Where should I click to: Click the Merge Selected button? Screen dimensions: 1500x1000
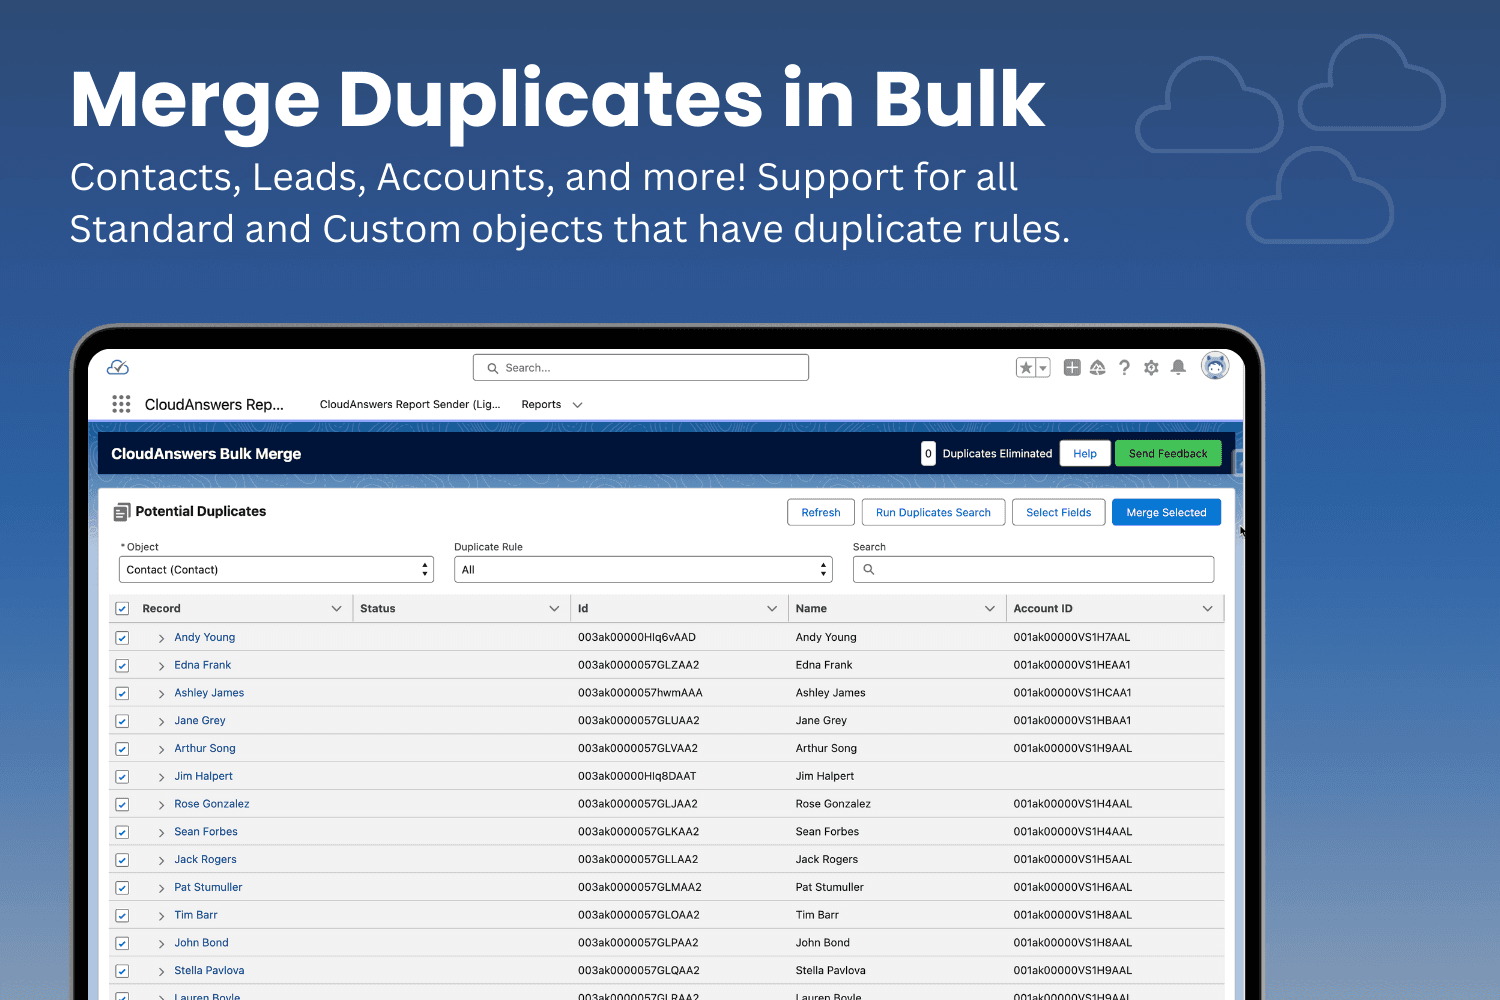(x=1166, y=512)
